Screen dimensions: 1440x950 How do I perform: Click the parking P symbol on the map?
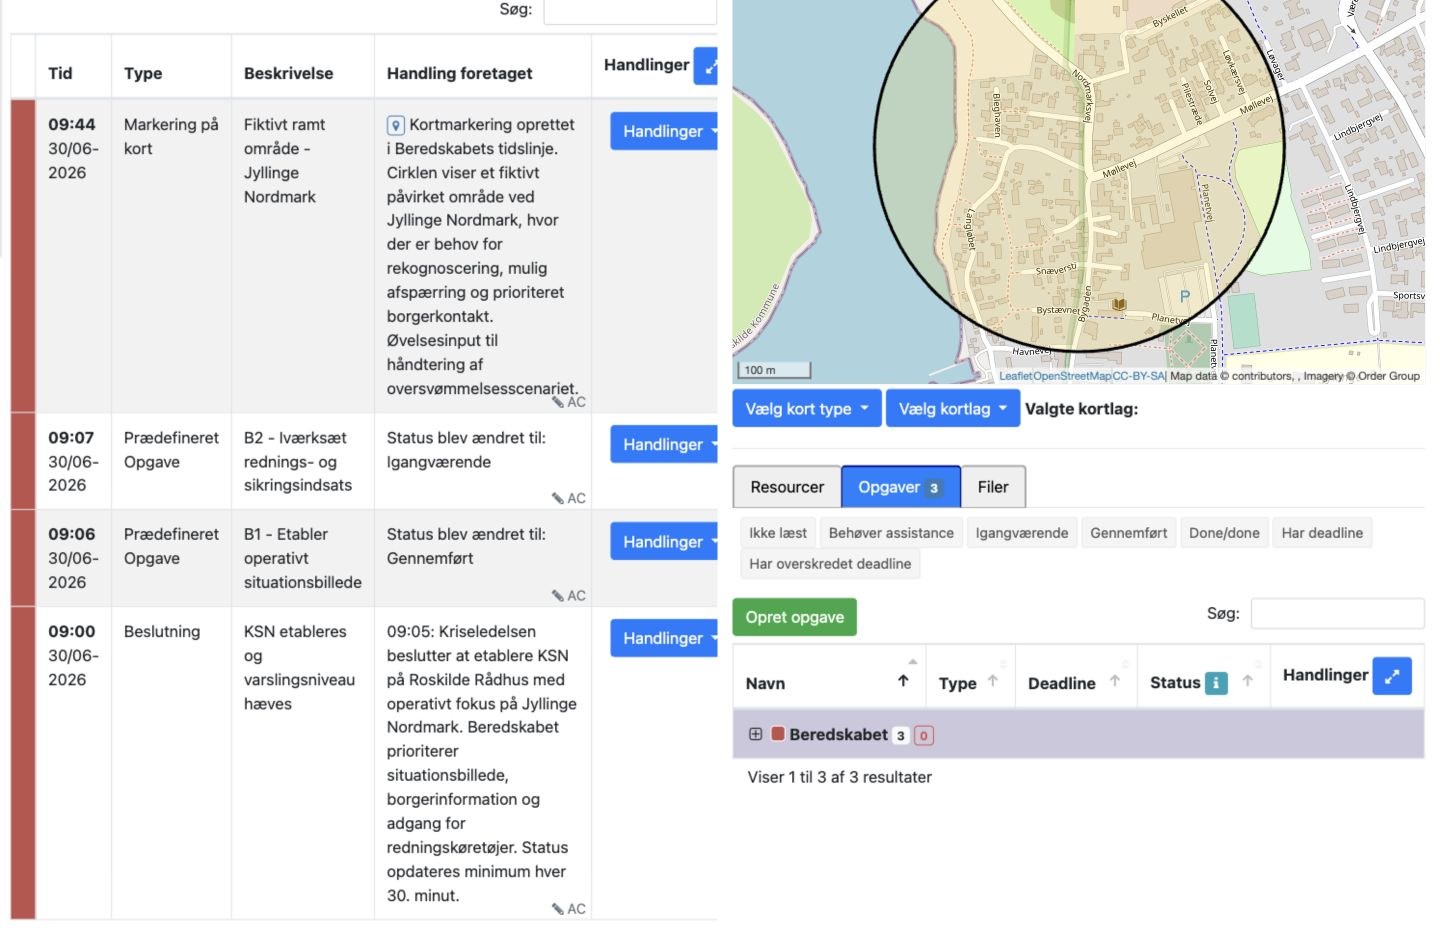point(1185,297)
